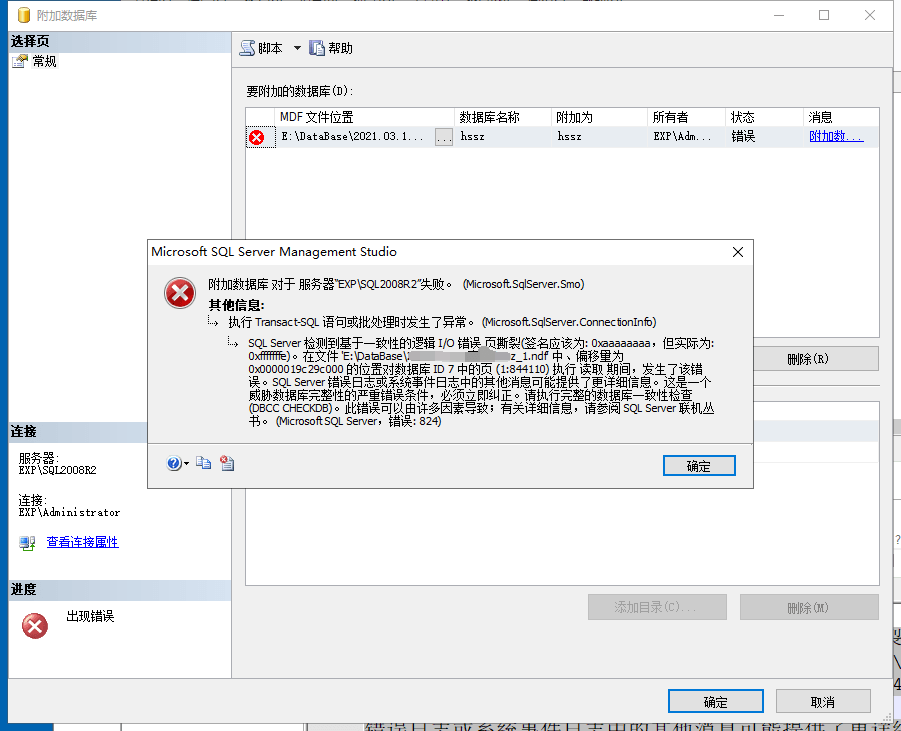
Task: Open the 查看连接属性 link
Action: (x=82, y=542)
